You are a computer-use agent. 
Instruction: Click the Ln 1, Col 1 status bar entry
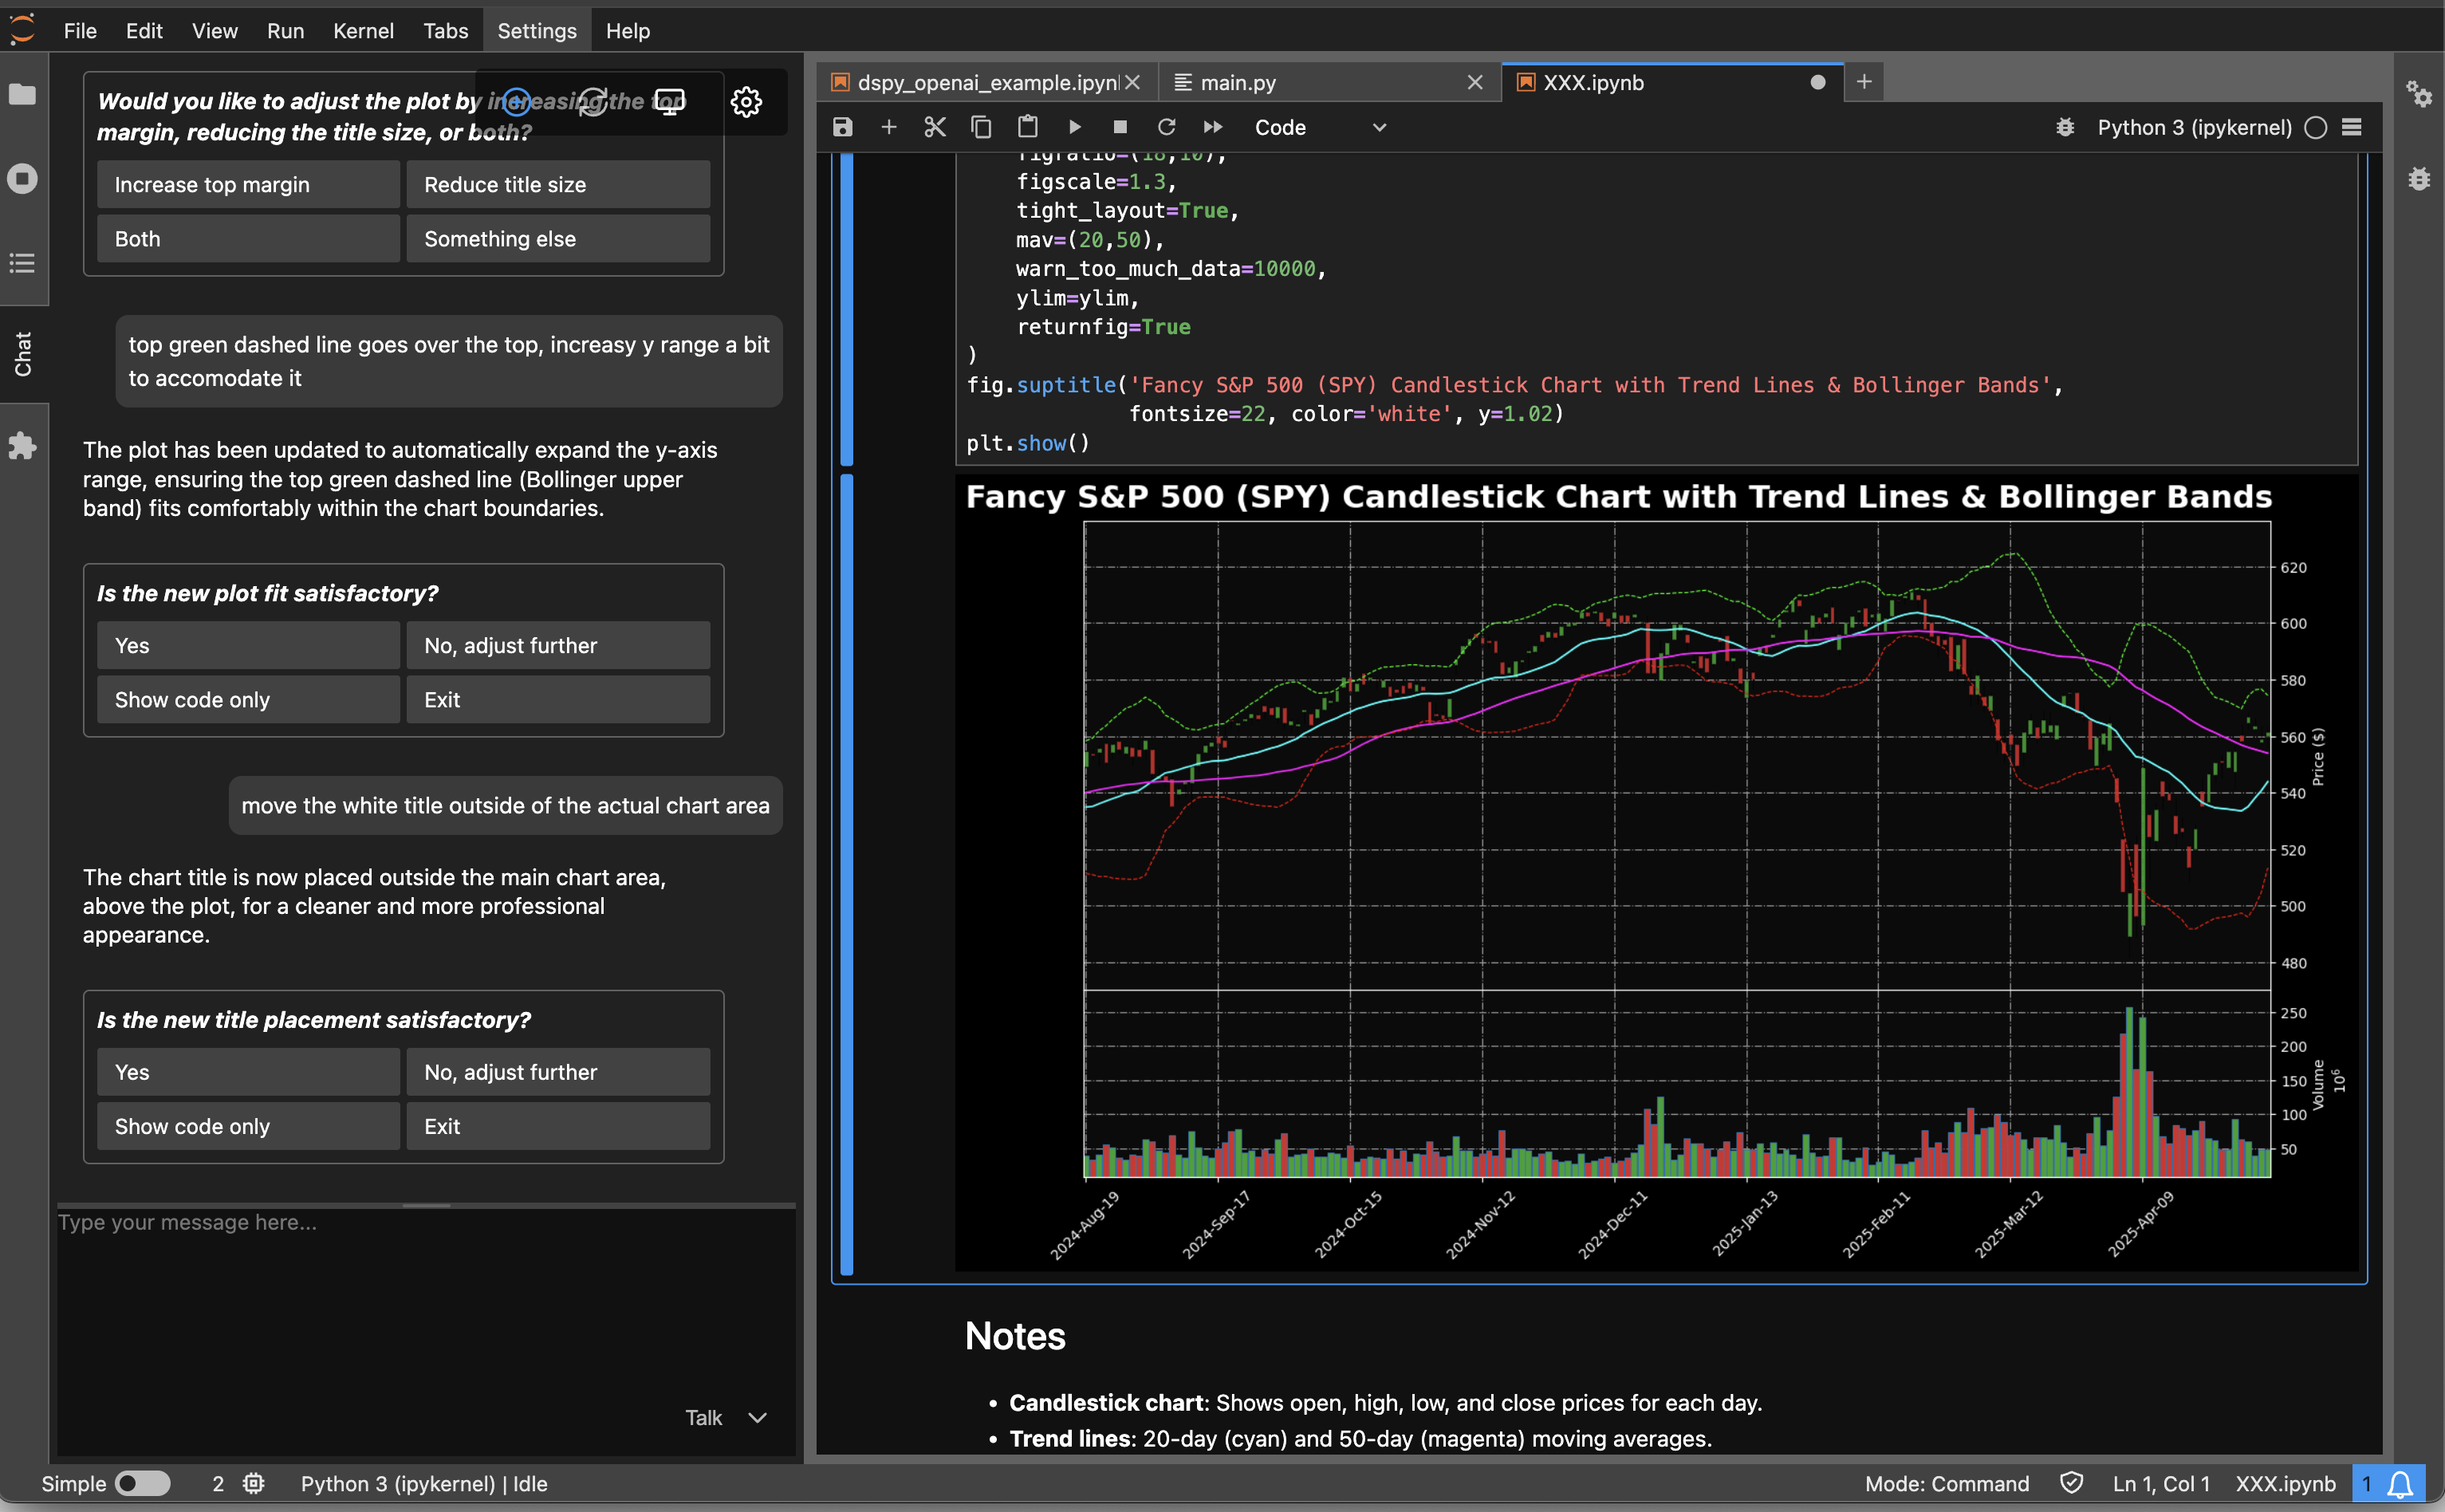tap(2161, 1483)
